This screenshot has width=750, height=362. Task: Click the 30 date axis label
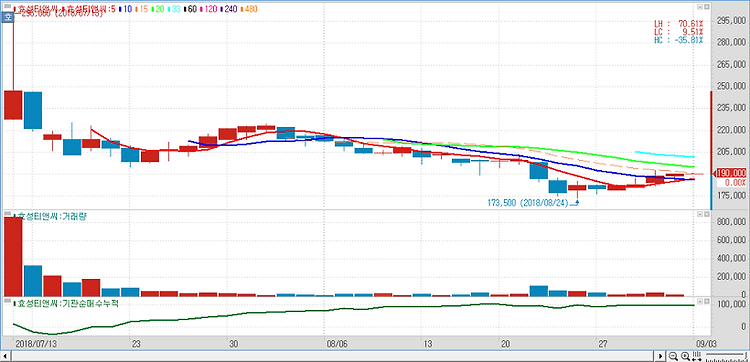coord(233,343)
